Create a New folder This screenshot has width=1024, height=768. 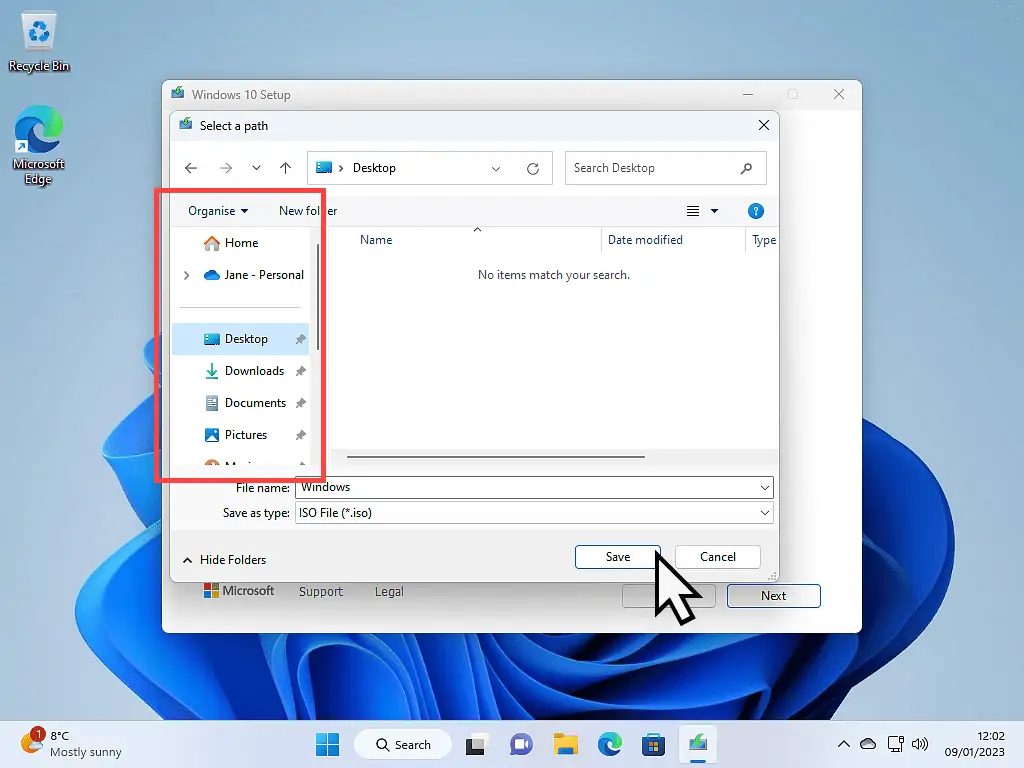point(307,211)
